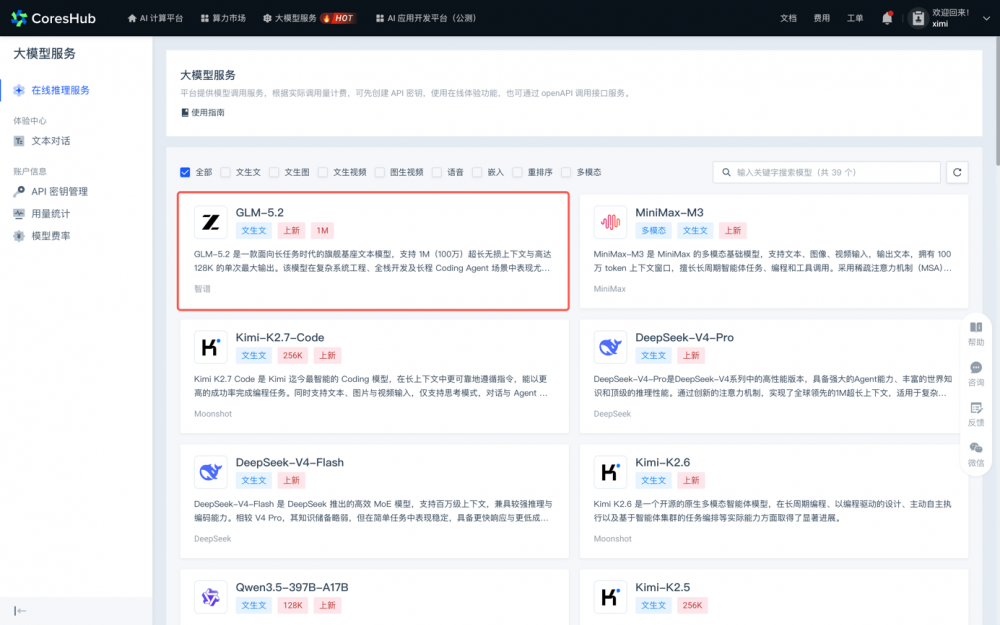
Task: Refresh the model list
Action: pos(957,172)
